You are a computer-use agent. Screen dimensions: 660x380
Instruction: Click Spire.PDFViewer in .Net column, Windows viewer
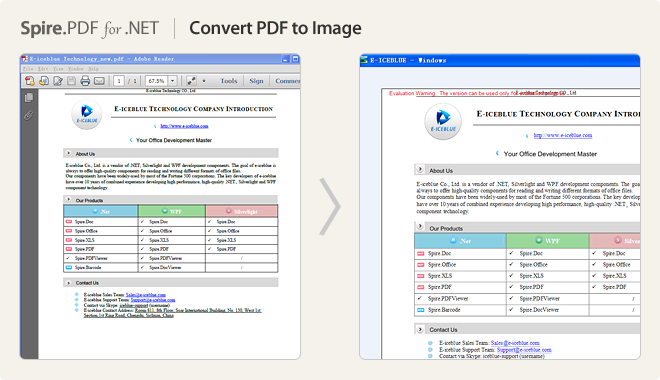tap(460, 298)
